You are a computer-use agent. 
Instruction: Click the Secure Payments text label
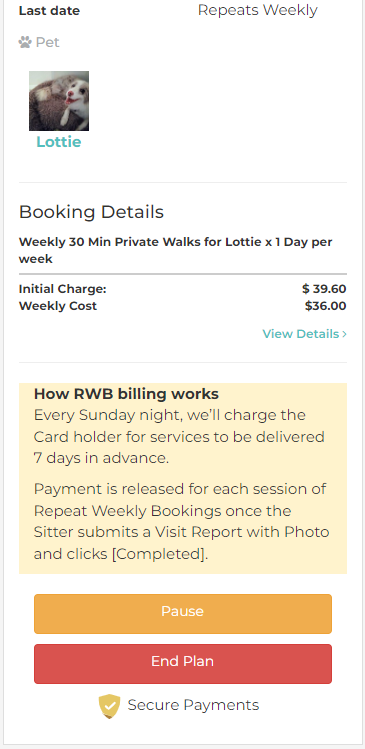pyautogui.click(x=193, y=705)
